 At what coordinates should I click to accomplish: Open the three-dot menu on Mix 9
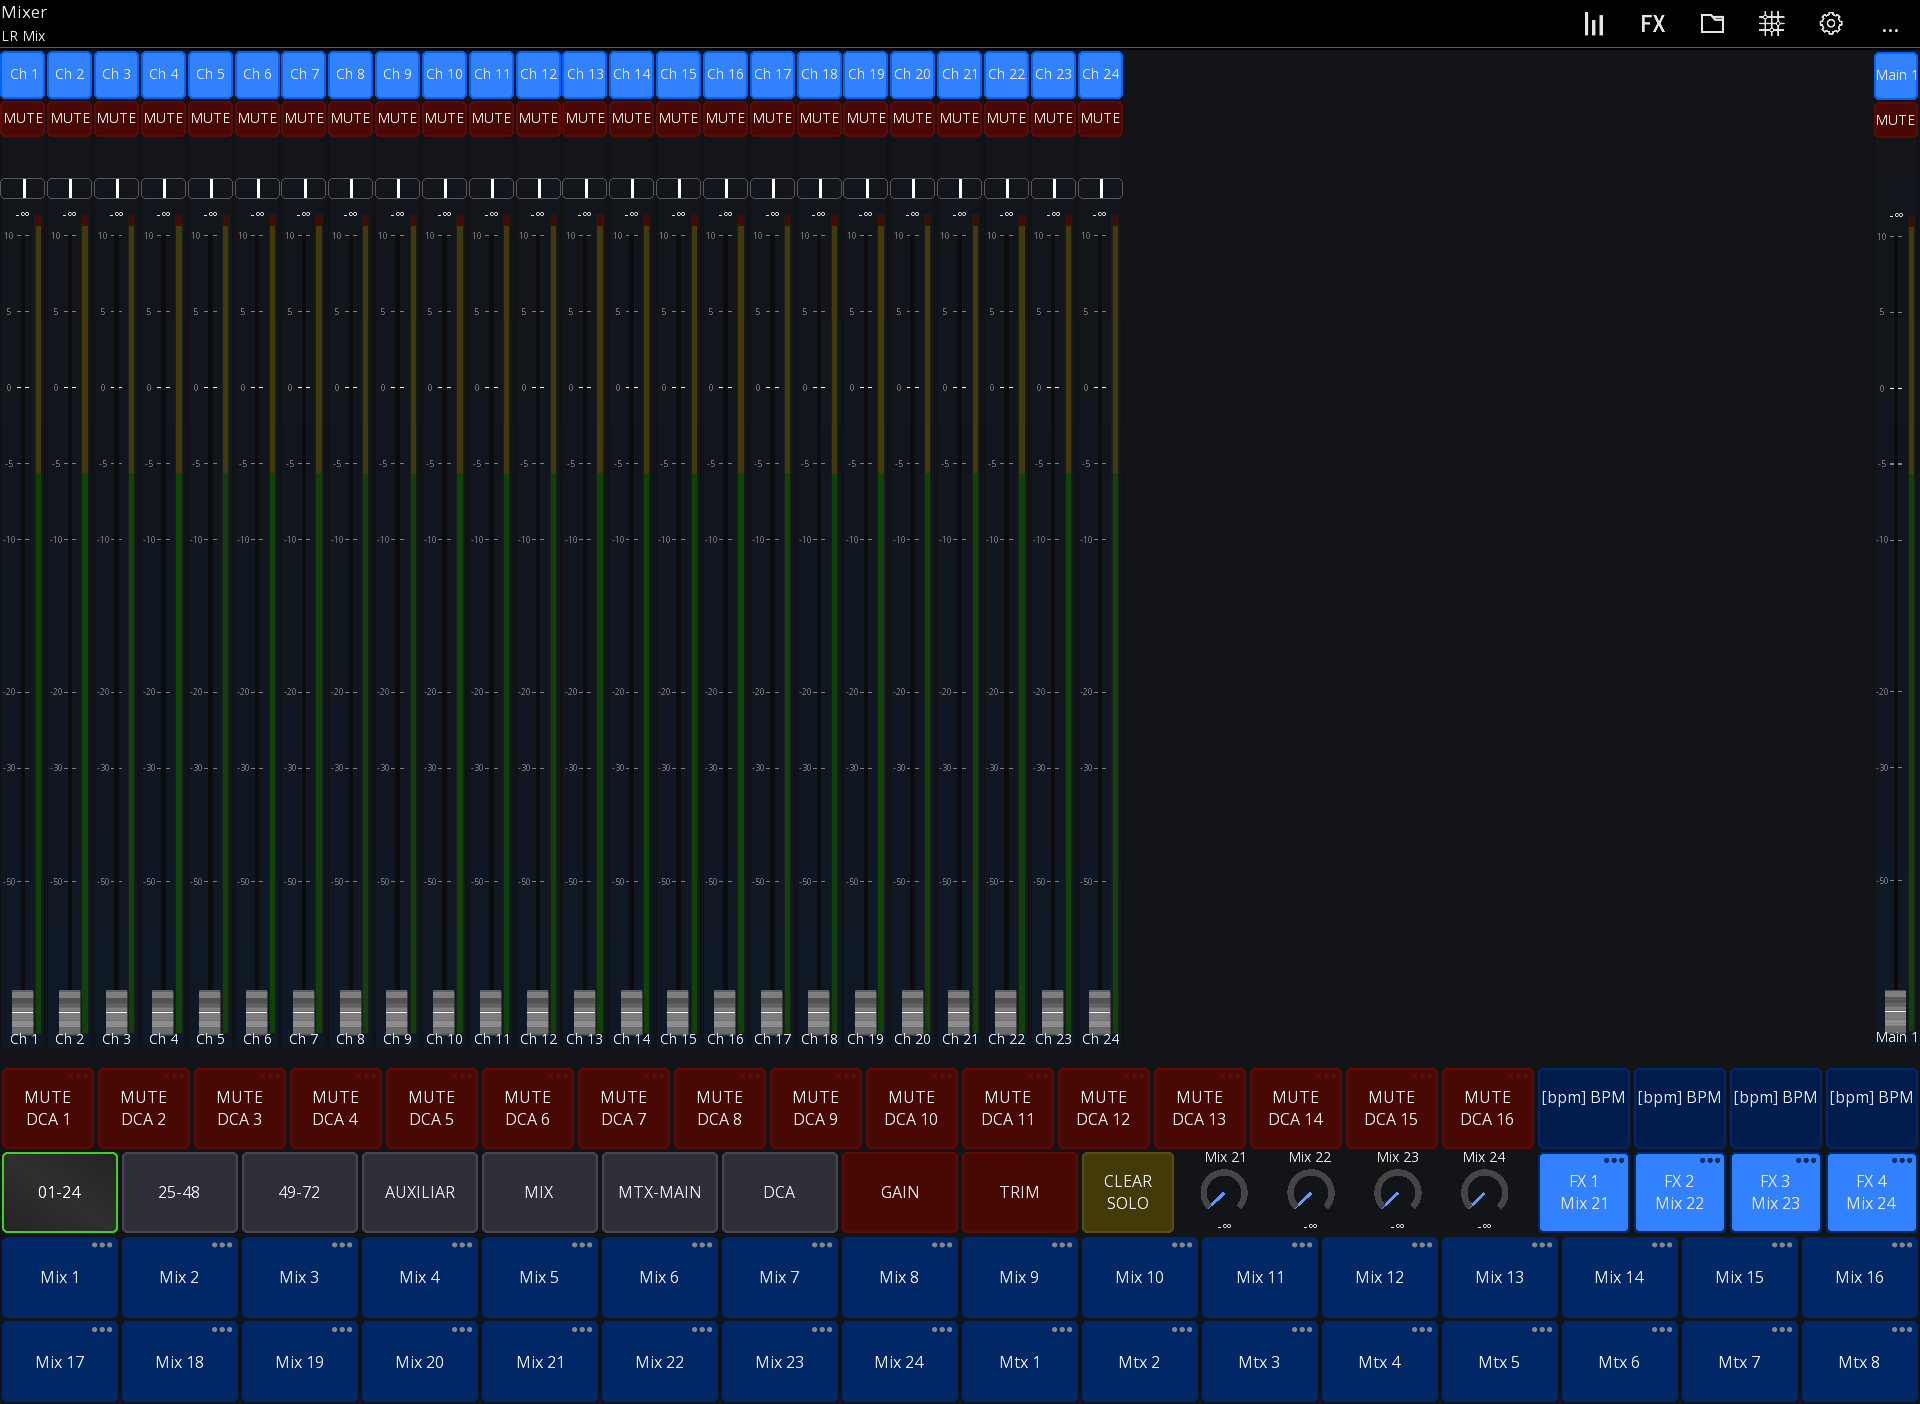pos(1062,1246)
